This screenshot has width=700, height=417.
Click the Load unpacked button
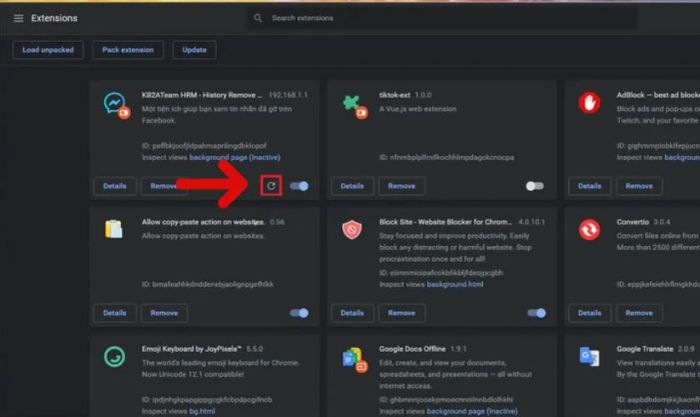pos(48,50)
